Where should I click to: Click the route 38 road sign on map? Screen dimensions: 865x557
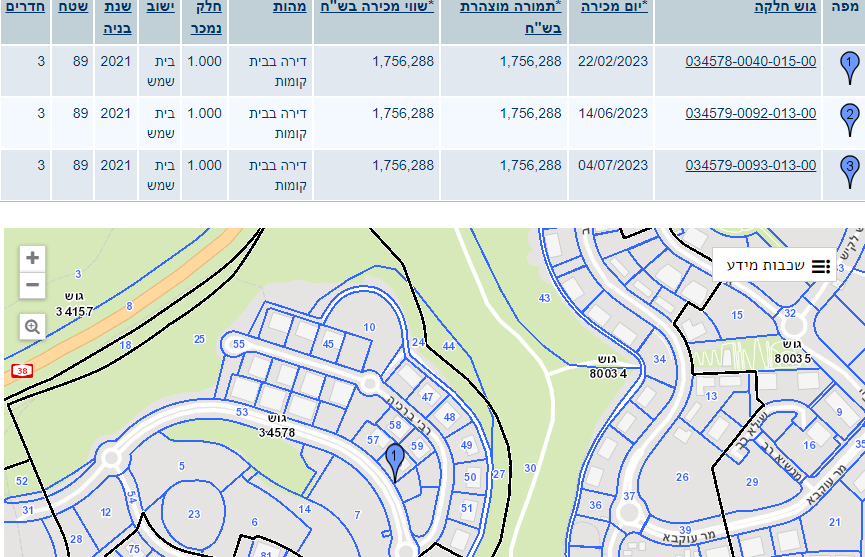pyautogui.click(x=22, y=371)
